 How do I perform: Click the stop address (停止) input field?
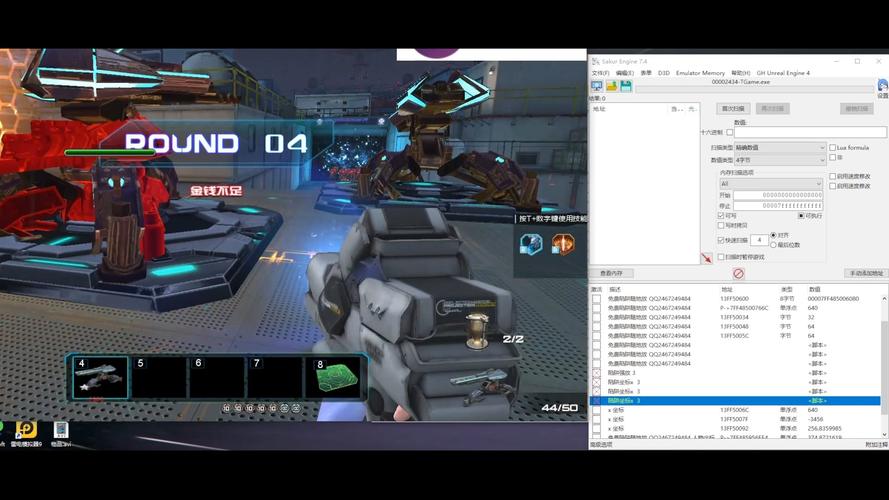pos(778,206)
